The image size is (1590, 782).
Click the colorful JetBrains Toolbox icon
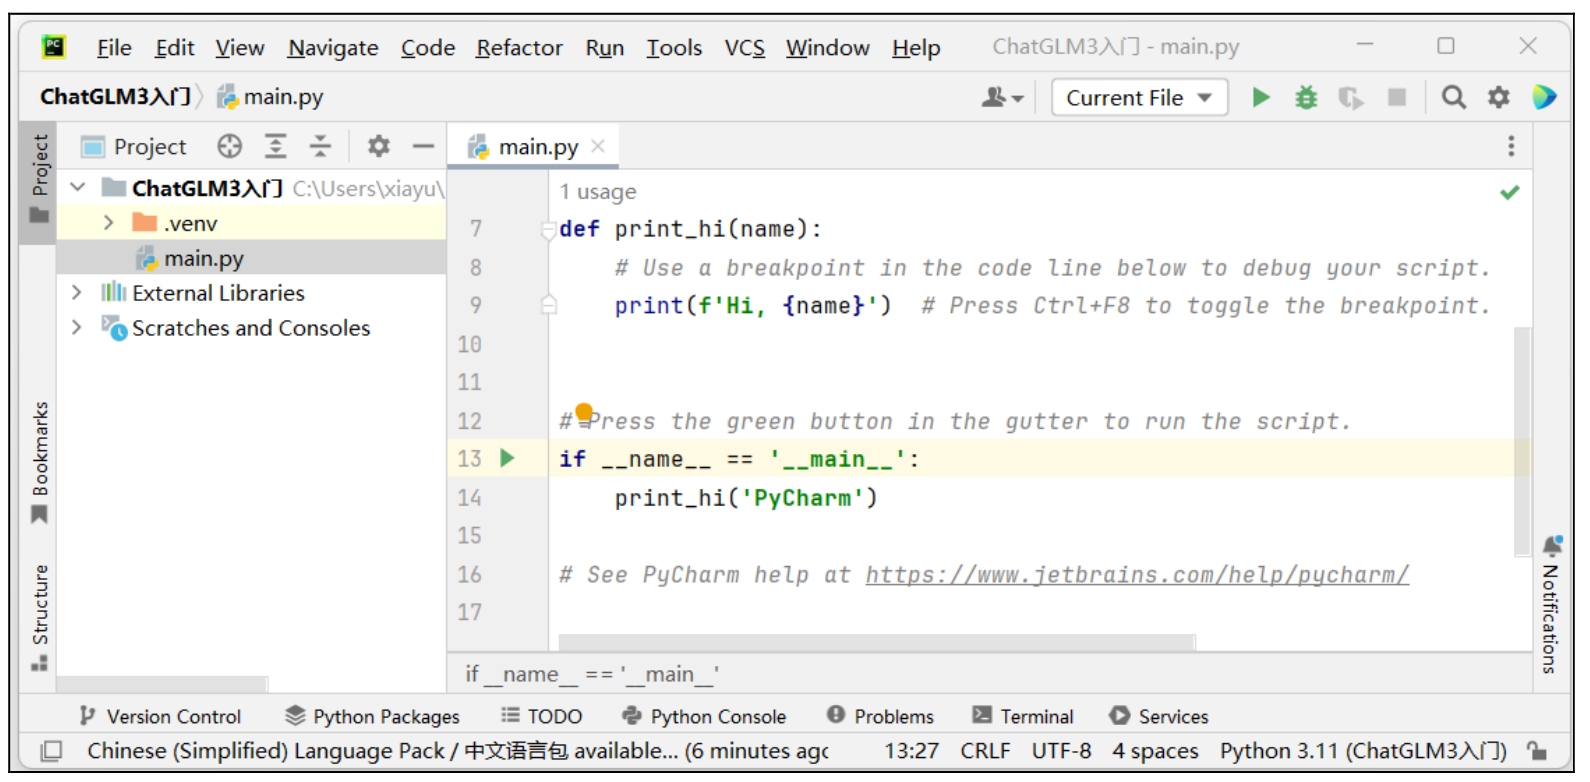tap(1544, 97)
